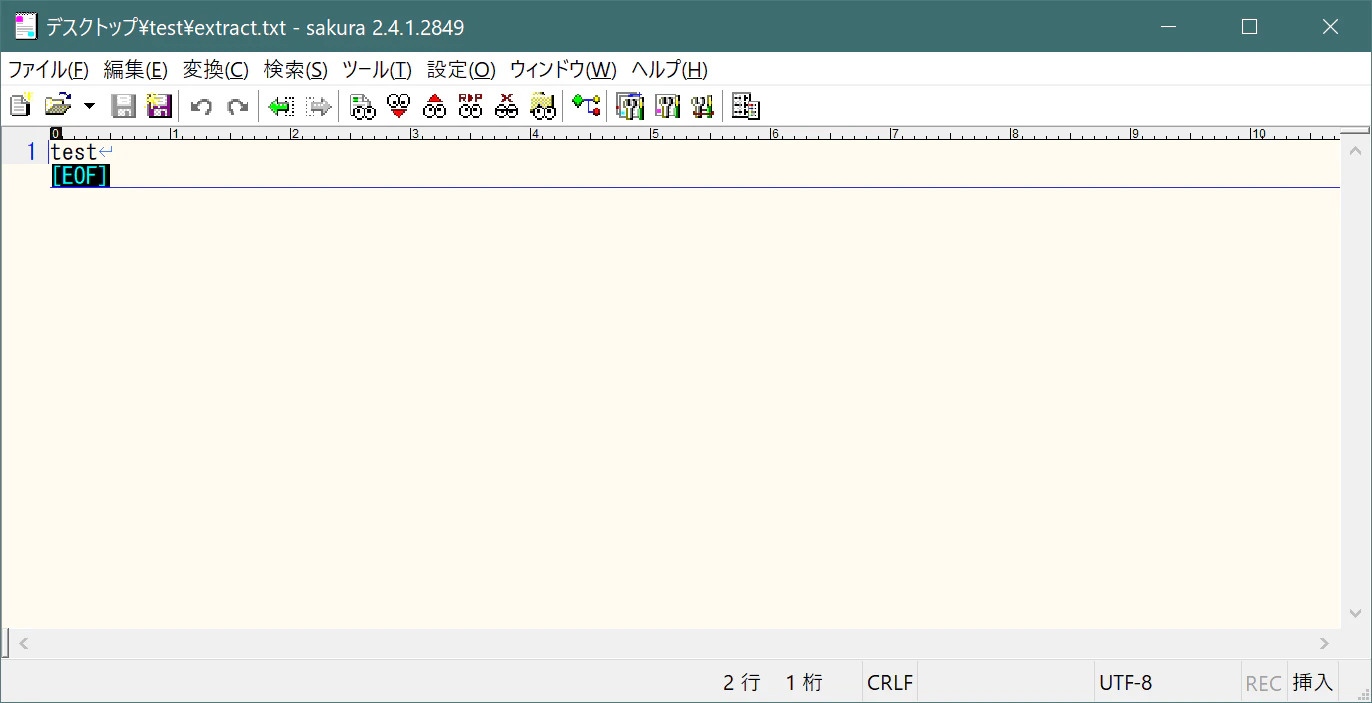1372x703 pixels.
Task: Click the horizontal scrollbar right arrow
Action: click(x=1324, y=644)
